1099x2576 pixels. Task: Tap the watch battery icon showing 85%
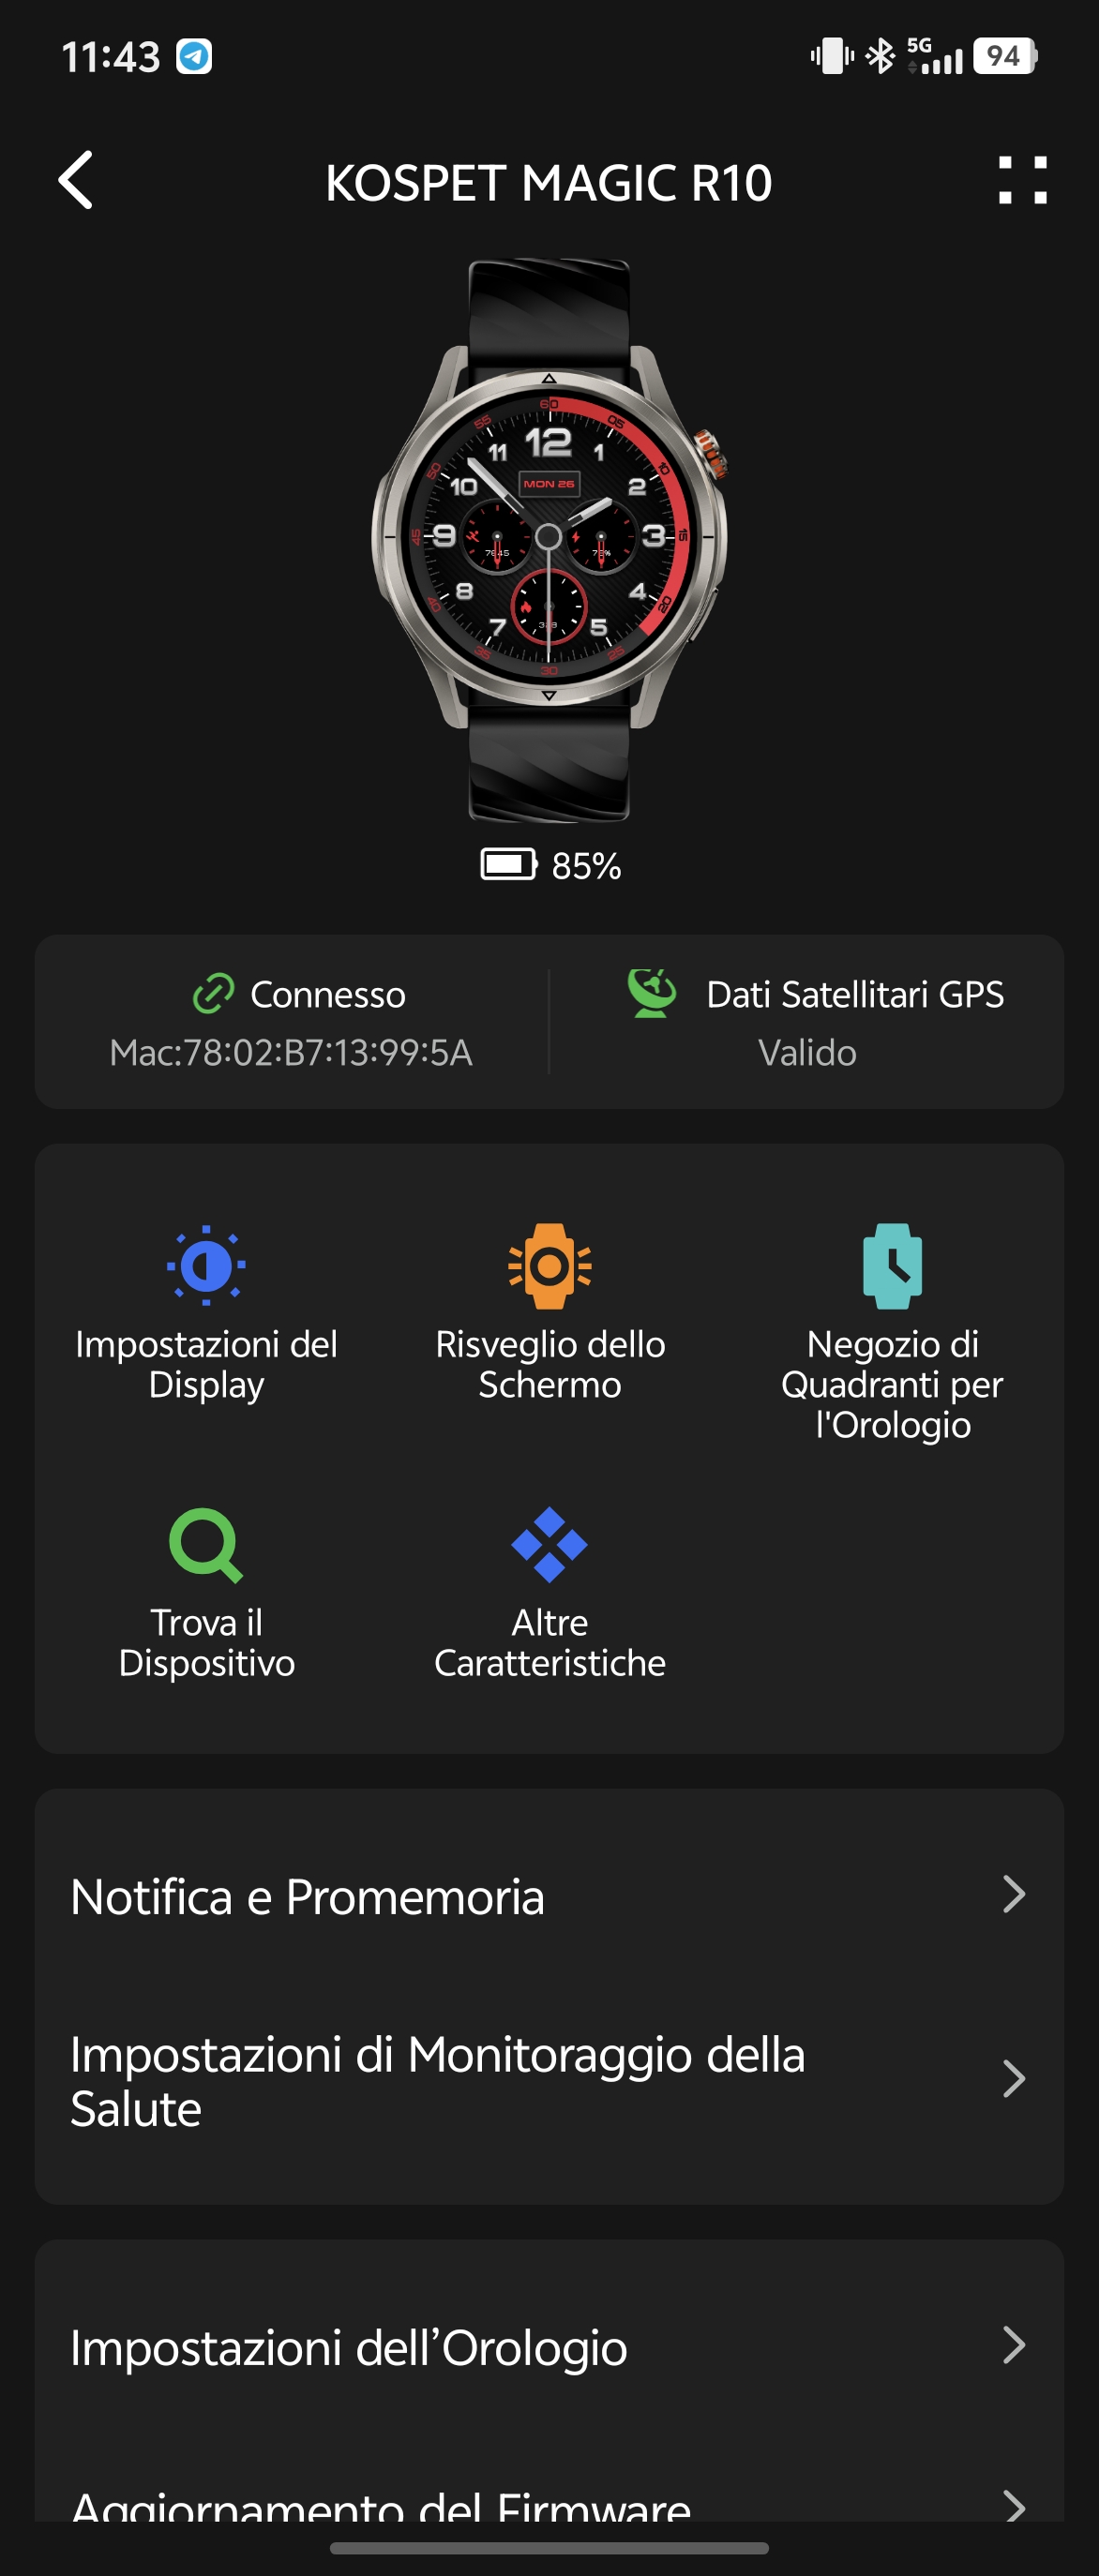(509, 864)
